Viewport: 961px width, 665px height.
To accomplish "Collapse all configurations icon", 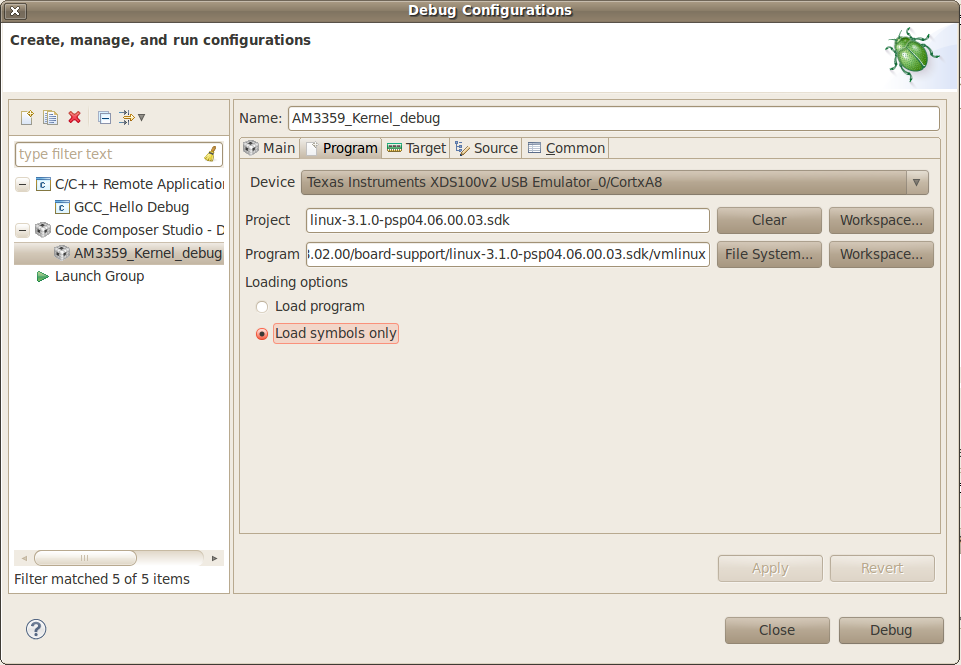I will click(105, 117).
